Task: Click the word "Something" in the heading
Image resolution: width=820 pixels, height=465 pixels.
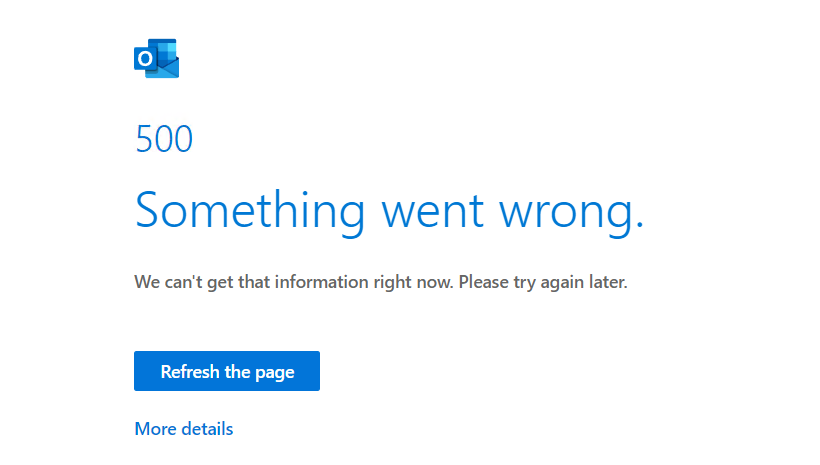Action: [250, 211]
